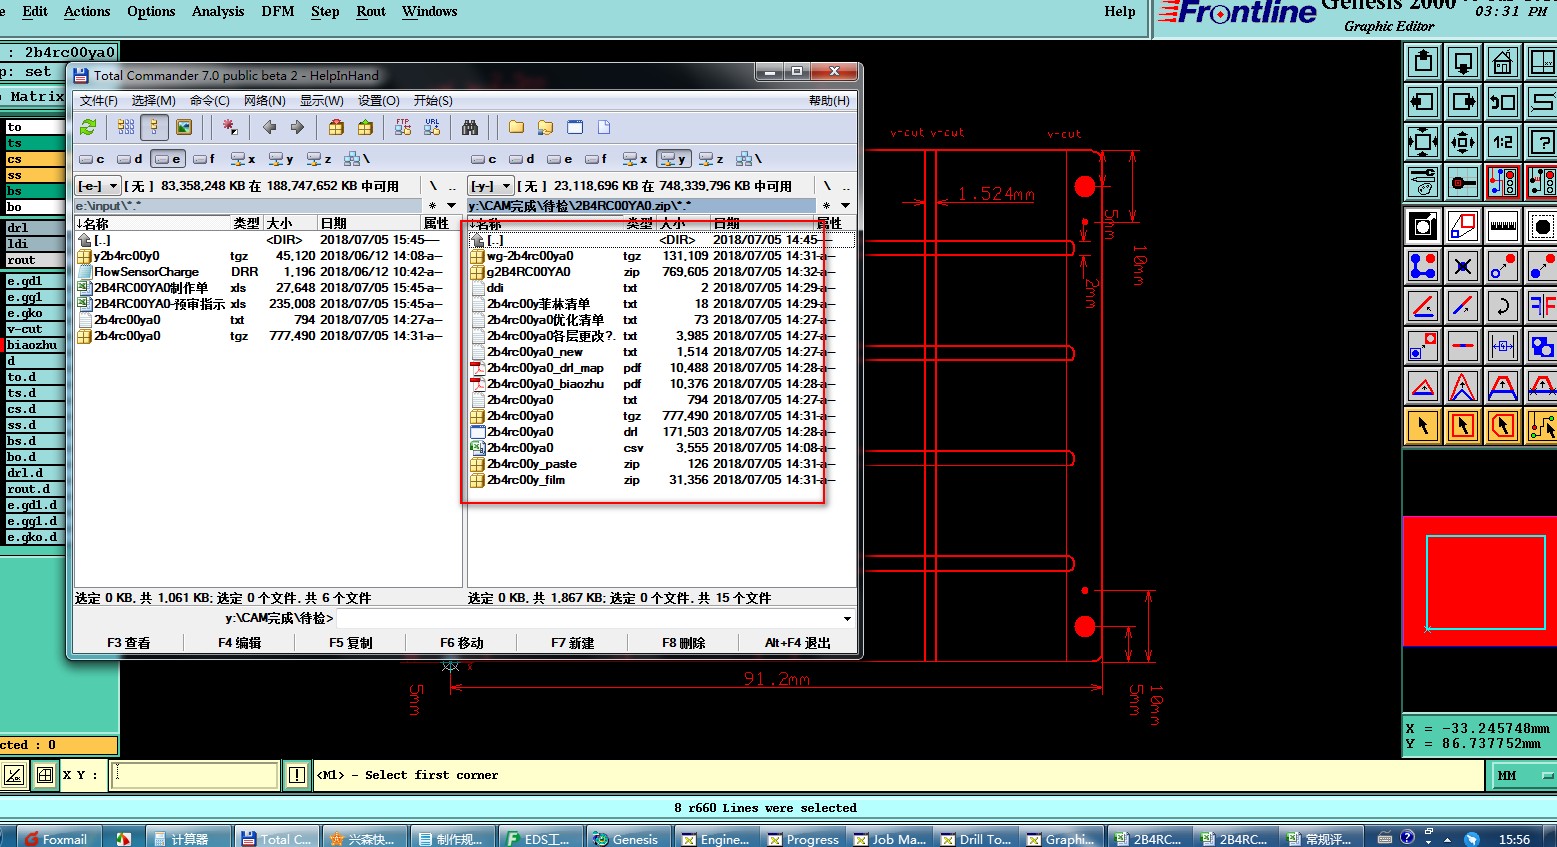Viewport: 1557px width, 847px height.
Task: Click the pack files gift-box icon
Action: pyautogui.click(x=336, y=127)
